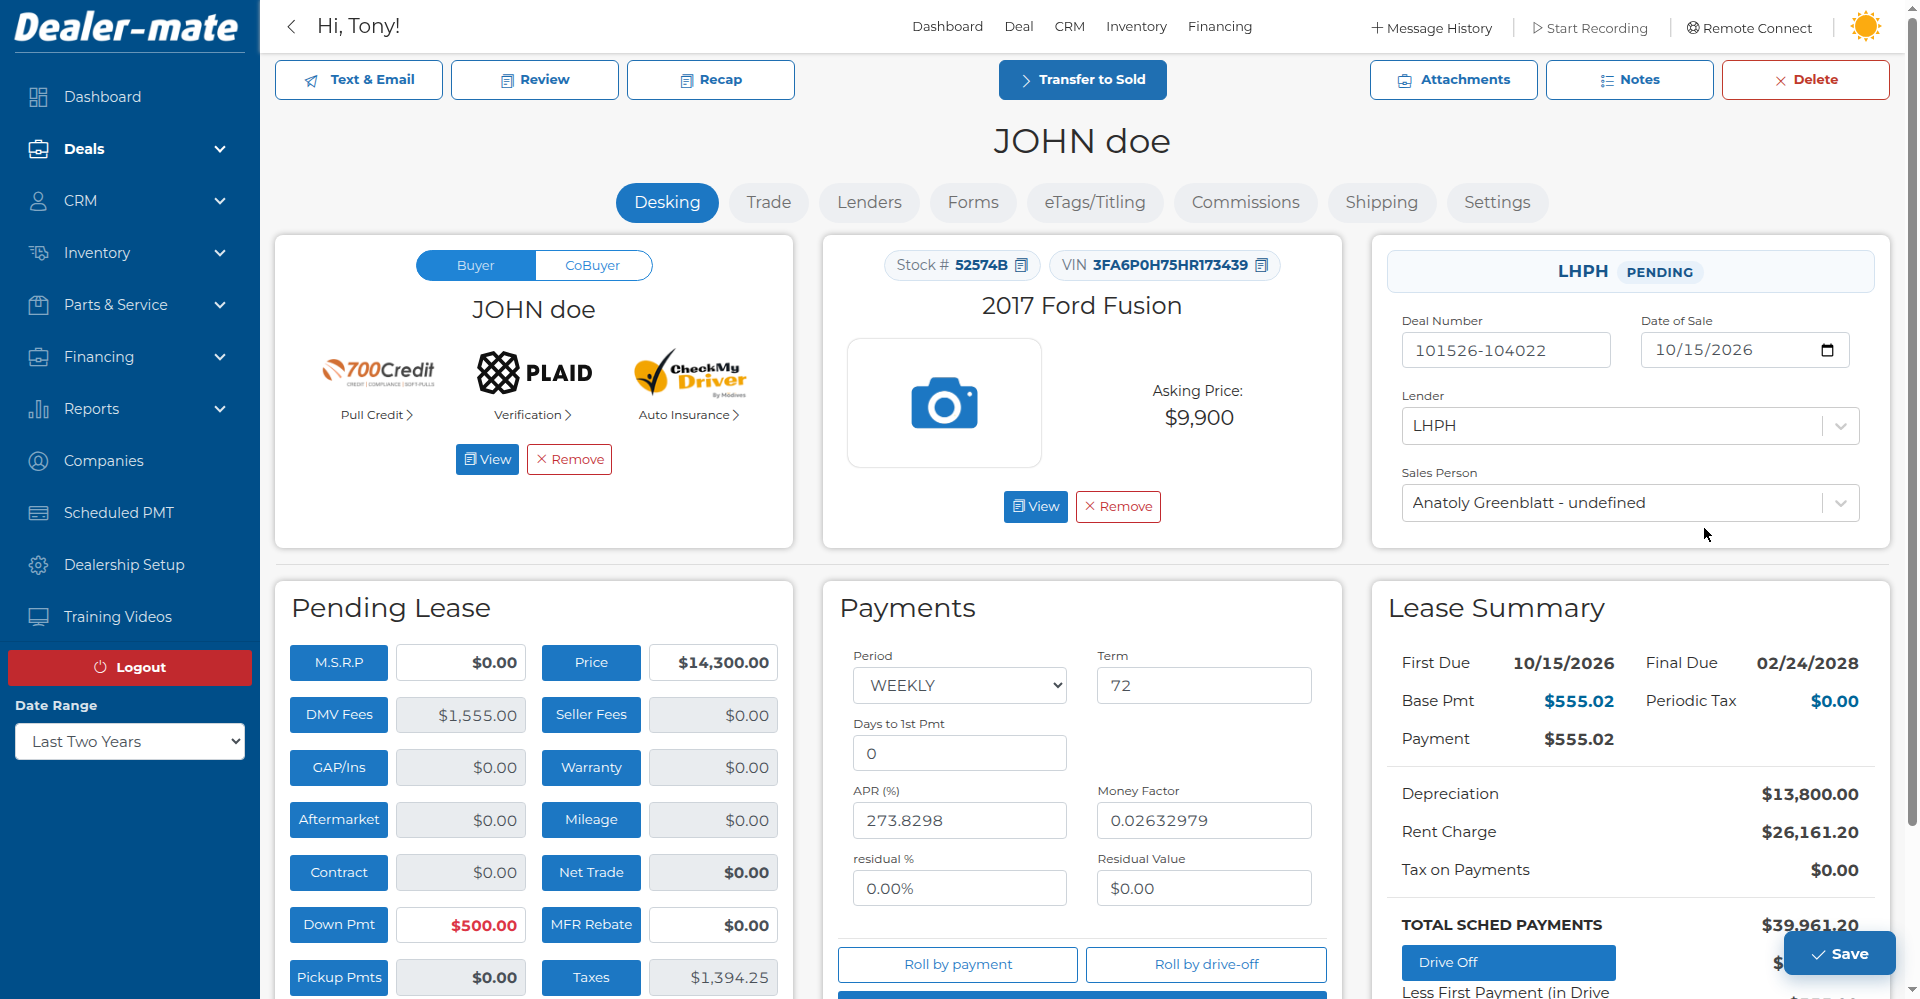Image resolution: width=1920 pixels, height=999 pixels.
Task: Click Roll by payment button
Action: point(958,965)
